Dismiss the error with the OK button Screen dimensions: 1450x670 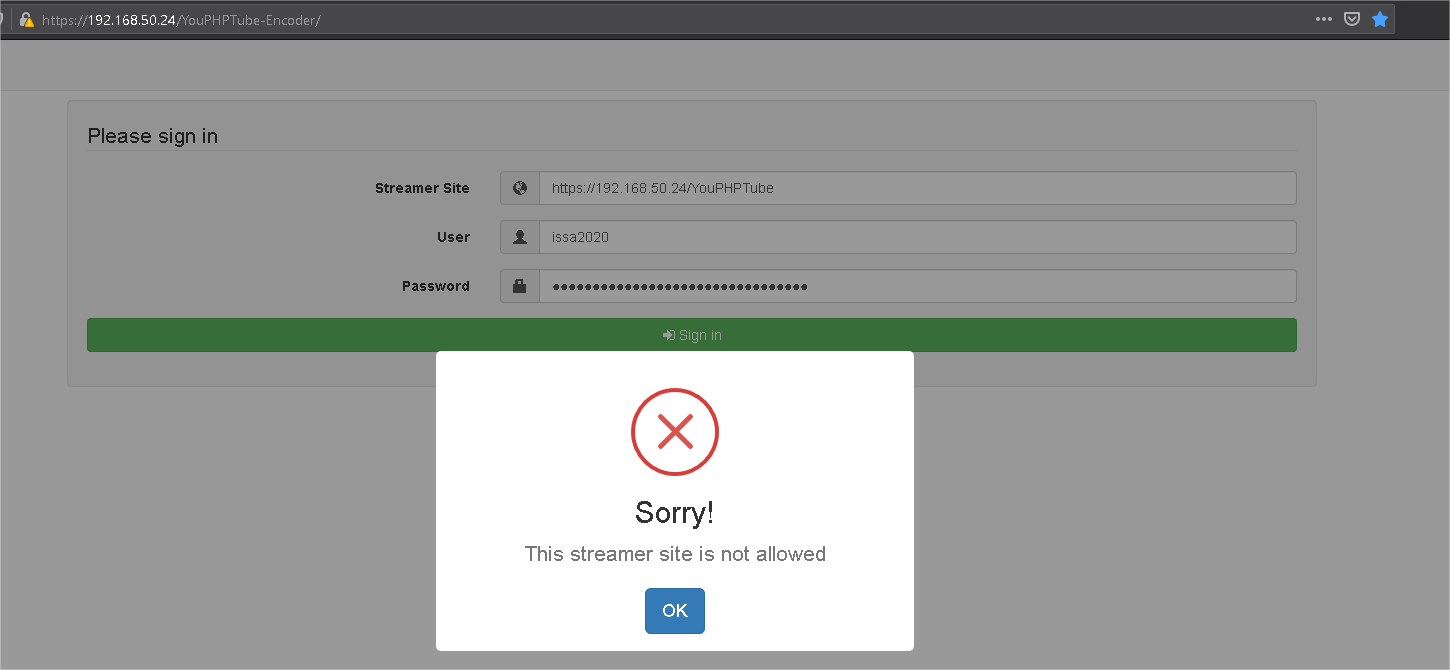click(x=674, y=610)
